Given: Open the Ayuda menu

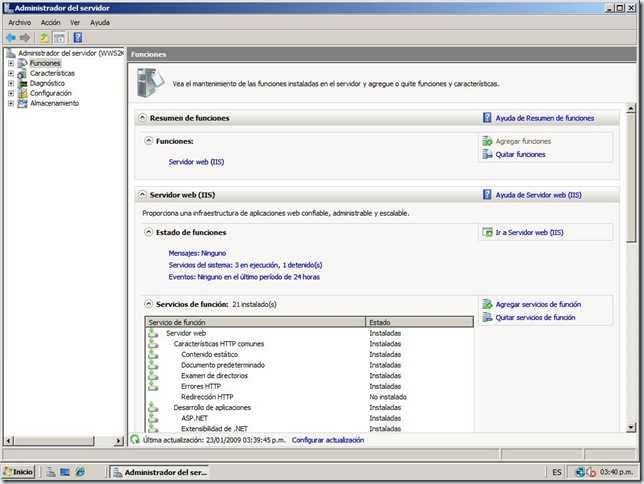Looking at the screenshot, I should 100,23.
